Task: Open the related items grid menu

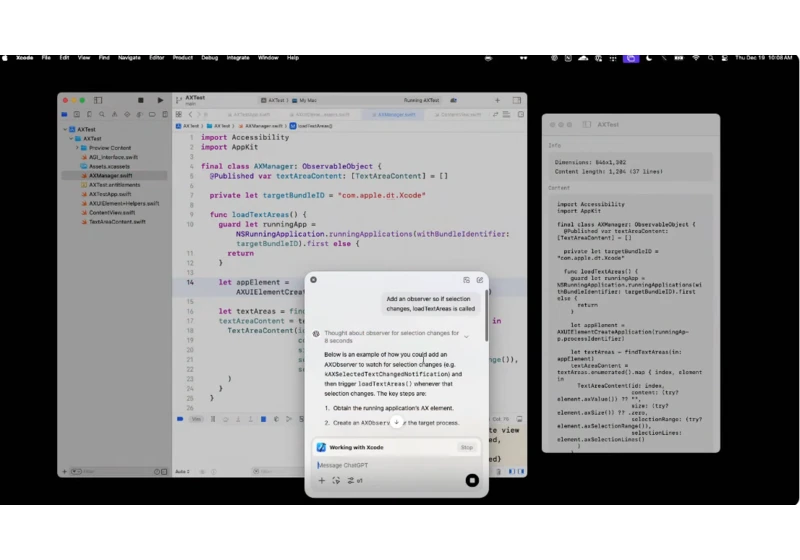Action: (x=179, y=114)
